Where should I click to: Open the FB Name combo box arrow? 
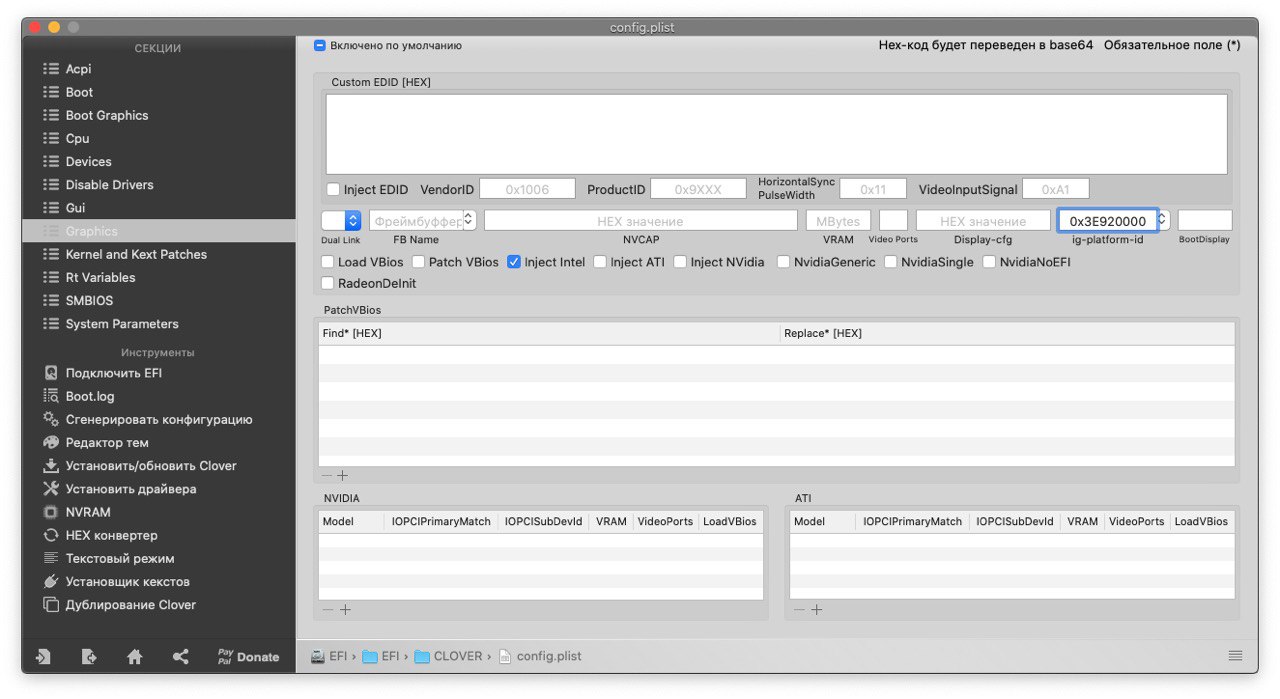point(469,221)
